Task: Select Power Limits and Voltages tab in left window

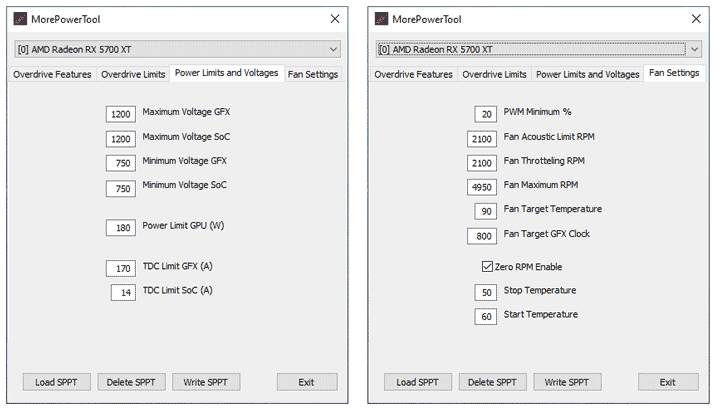Action: tap(227, 73)
